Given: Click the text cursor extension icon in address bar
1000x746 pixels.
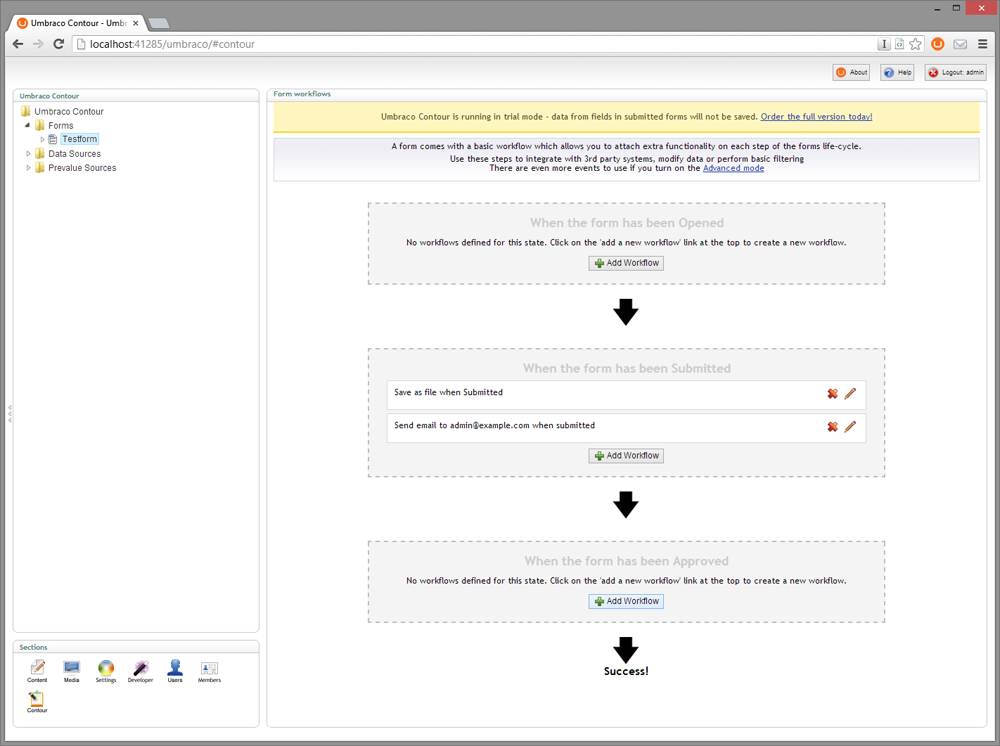Looking at the screenshot, I should point(884,44).
